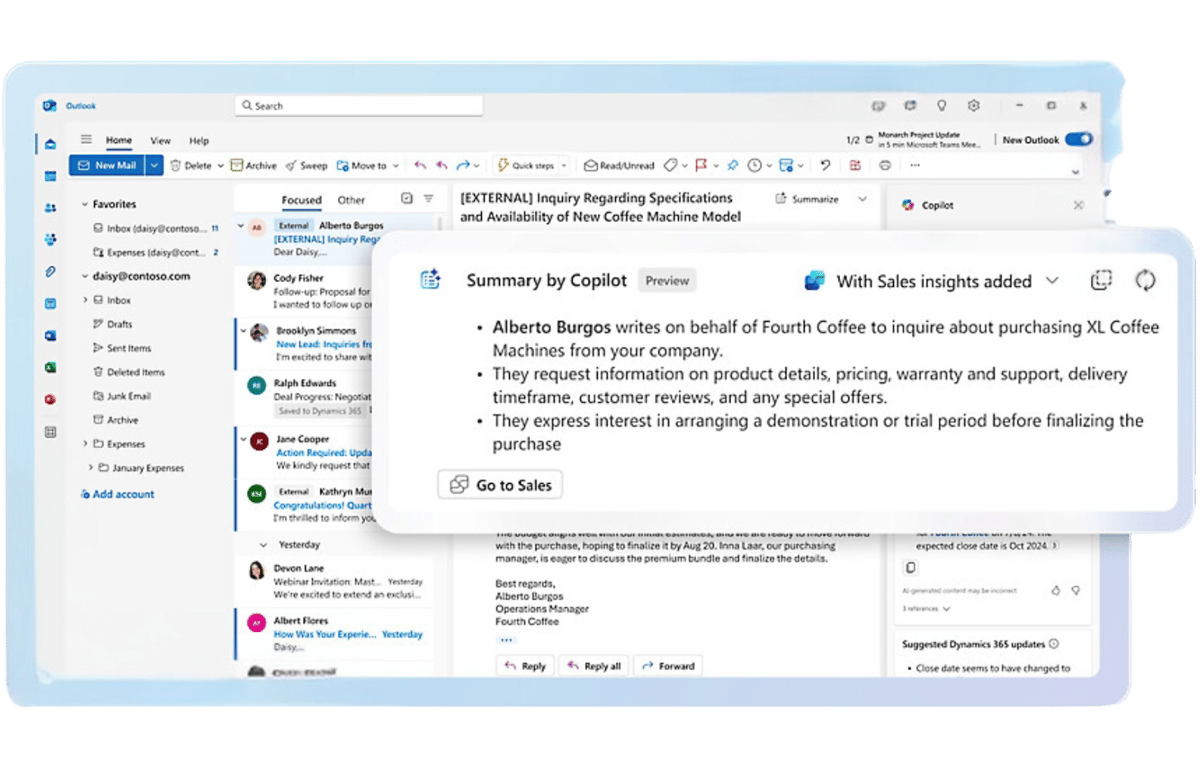Open People contacts in app bar

pyautogui.click(x=50, y=207)
